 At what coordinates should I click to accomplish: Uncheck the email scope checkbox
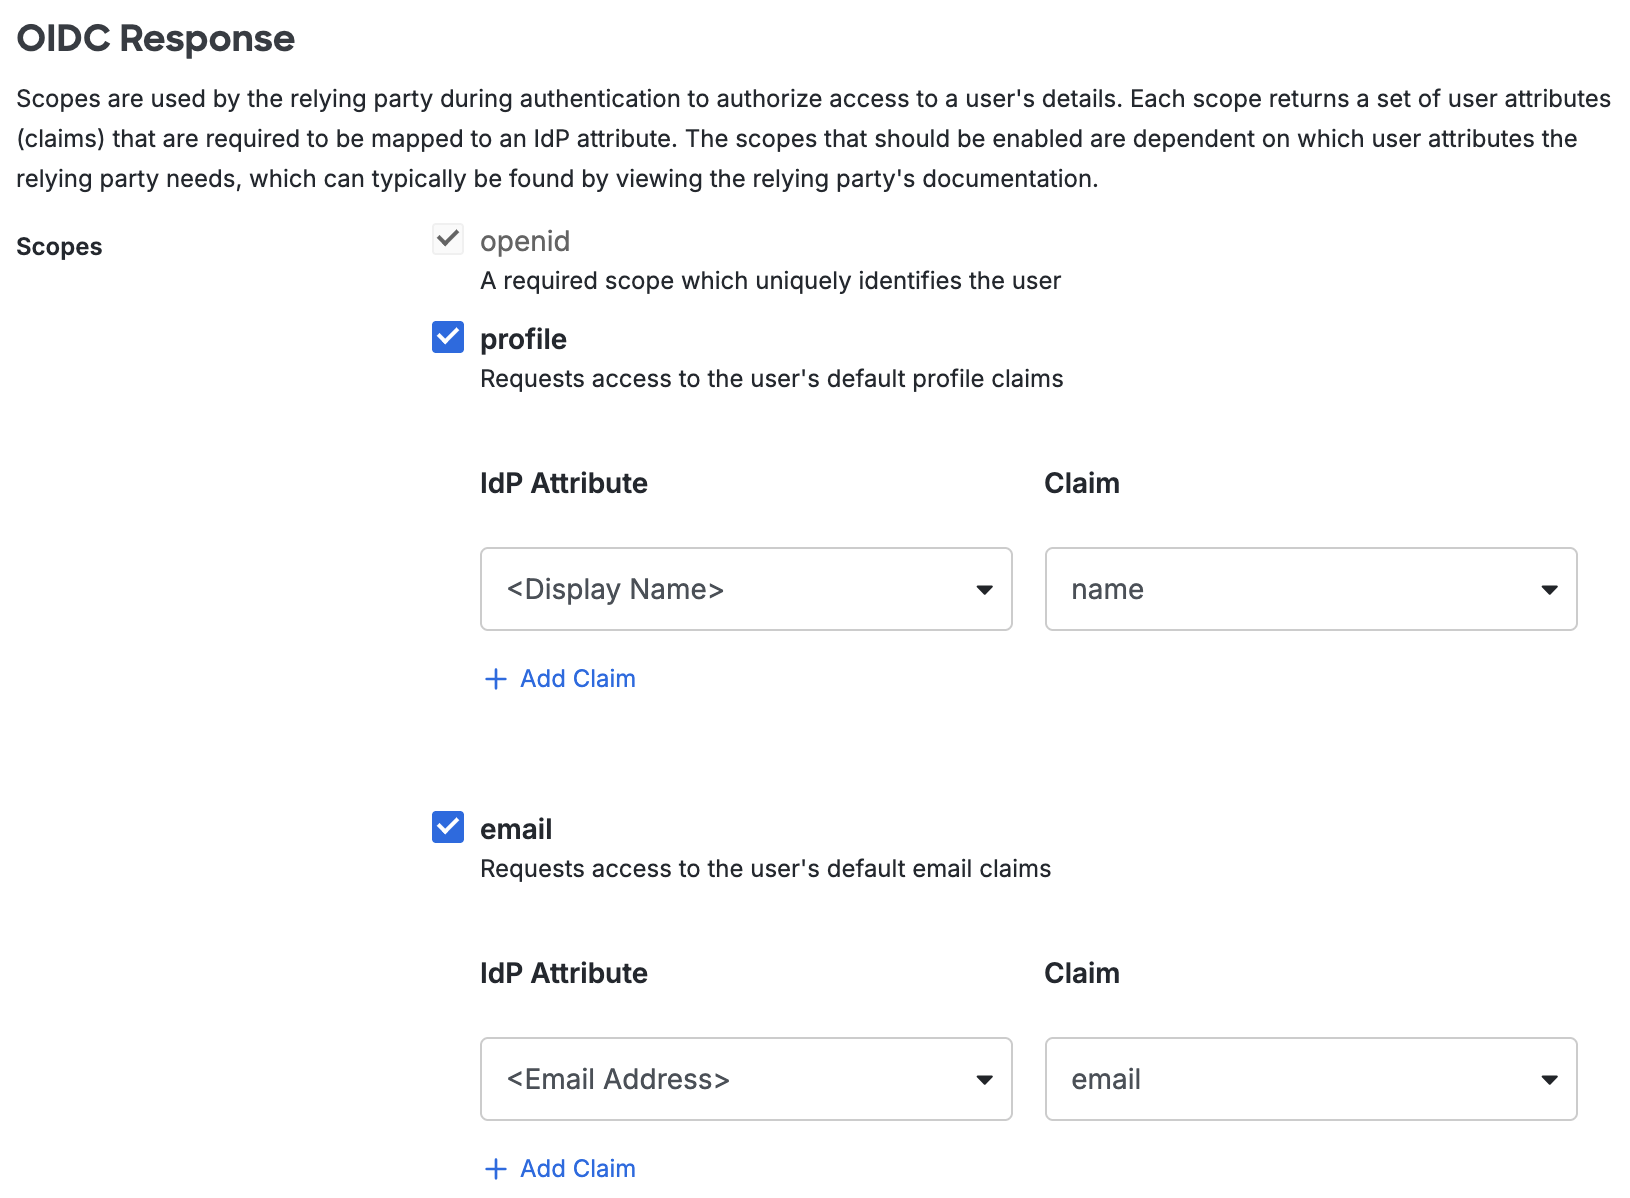pos(447,827)
